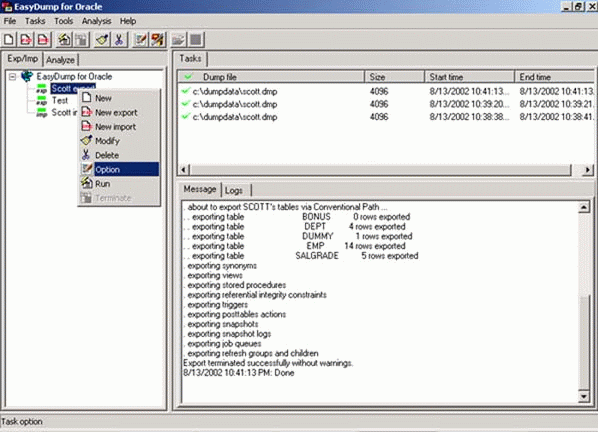Image resolution: width=598 pixels, height=432 pixels.
Task: Click the checkmark on the 10:39:20 dump row
Action: point(186,104)
